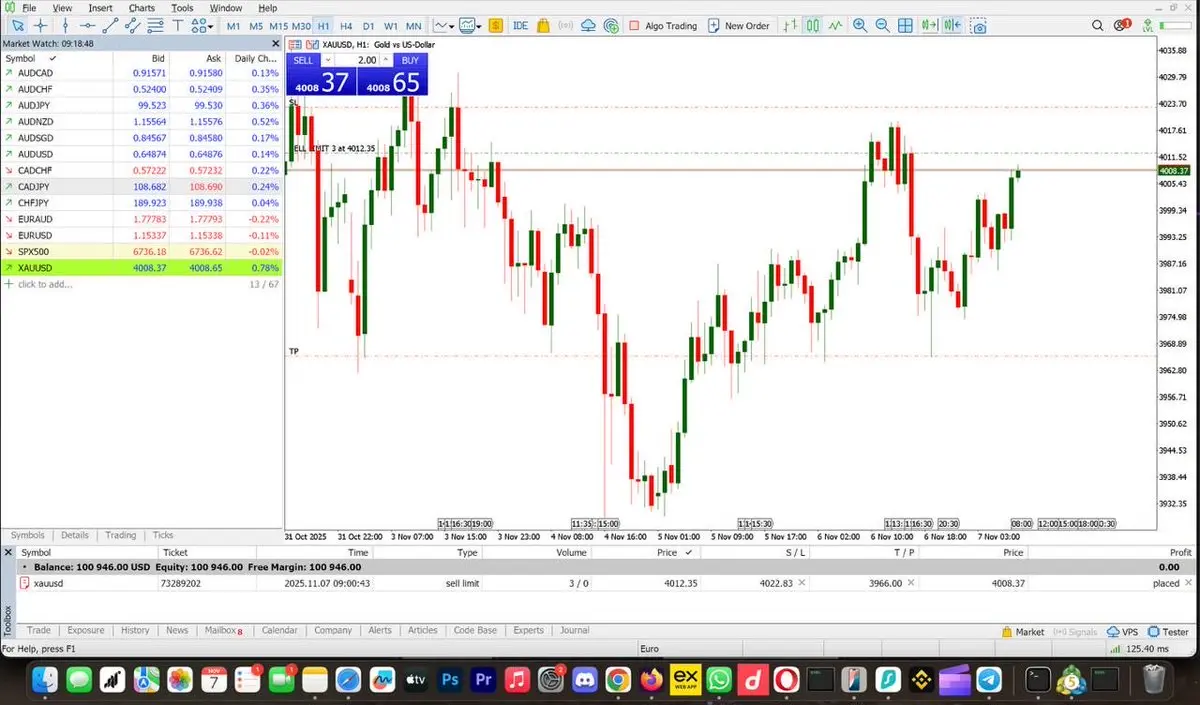Open the Market shopping bag icon
This screenshot has width=1200, height=705.
point(544,25)
